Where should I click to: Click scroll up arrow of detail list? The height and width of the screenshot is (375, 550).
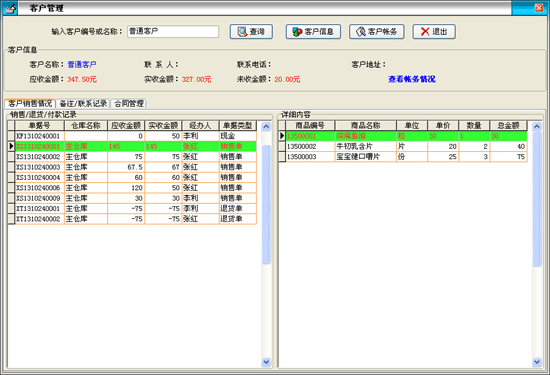coord(537,126)
